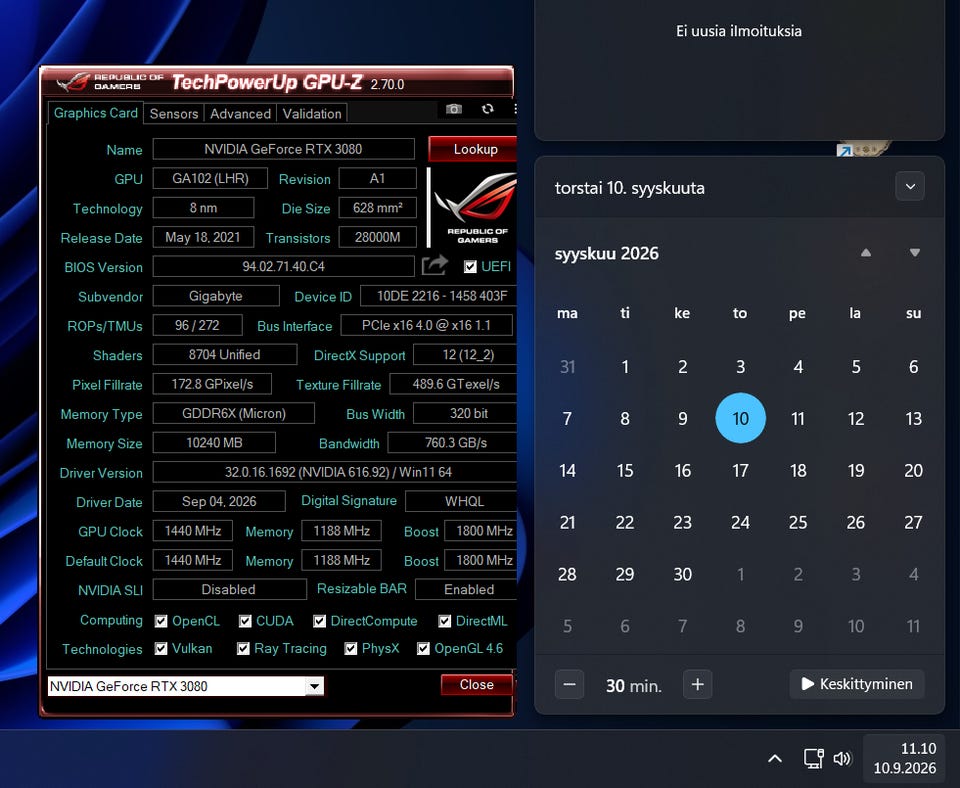960x788 pixels.
Task: Click the 30 min. focus duration value
Action: pos(634,686)
